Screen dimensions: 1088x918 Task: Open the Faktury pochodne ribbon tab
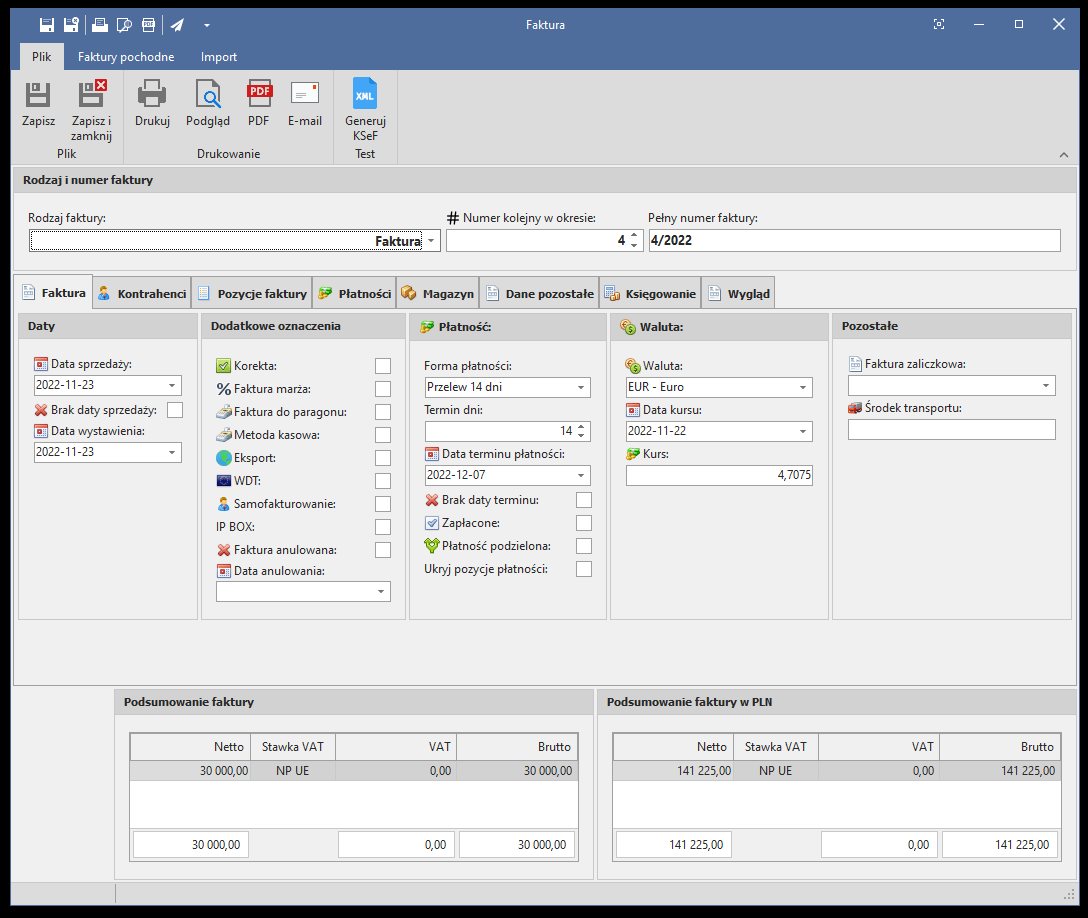(x=126, y=57)
